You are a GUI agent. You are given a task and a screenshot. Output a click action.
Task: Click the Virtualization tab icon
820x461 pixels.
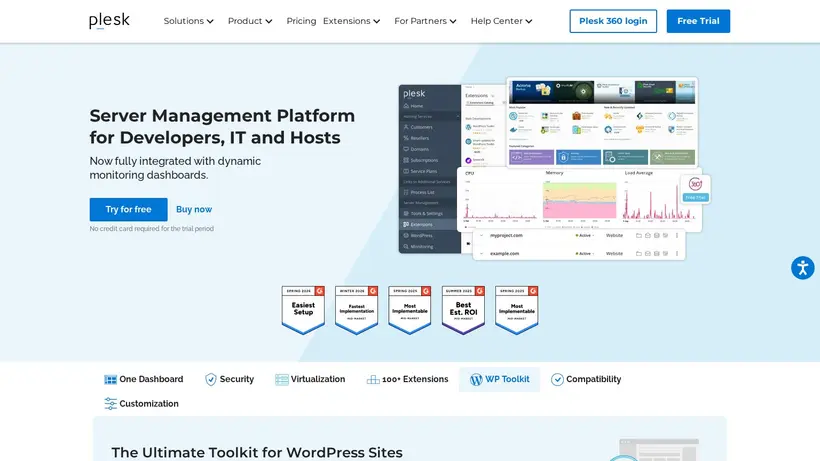coord(282,379)
